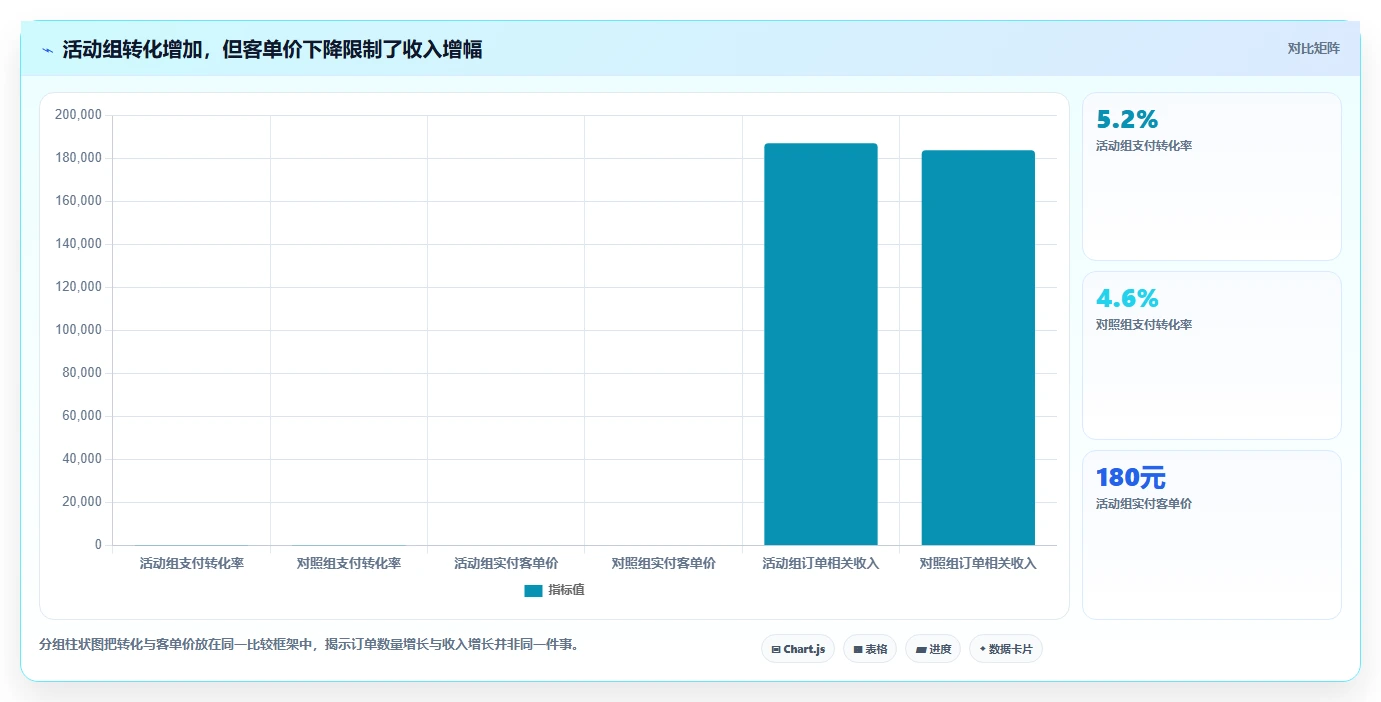This screenshot has height=702, width=1381.
Task: Select the 进度 pill tag
Action: click(933, 649)
